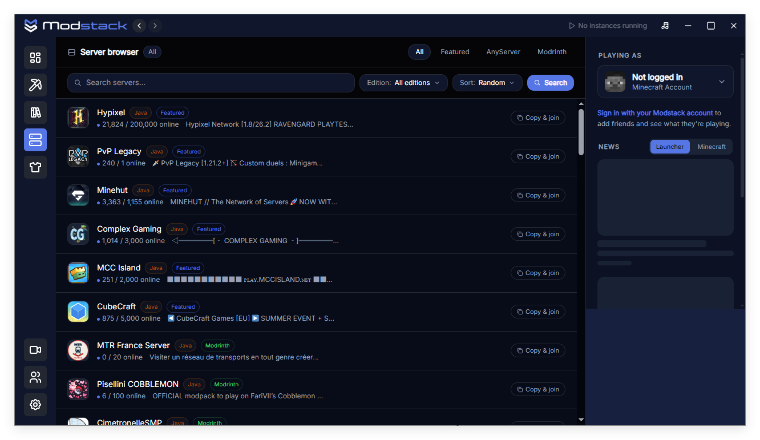Click the Server browser panel icon
The image size is (760, 440).
71,52
